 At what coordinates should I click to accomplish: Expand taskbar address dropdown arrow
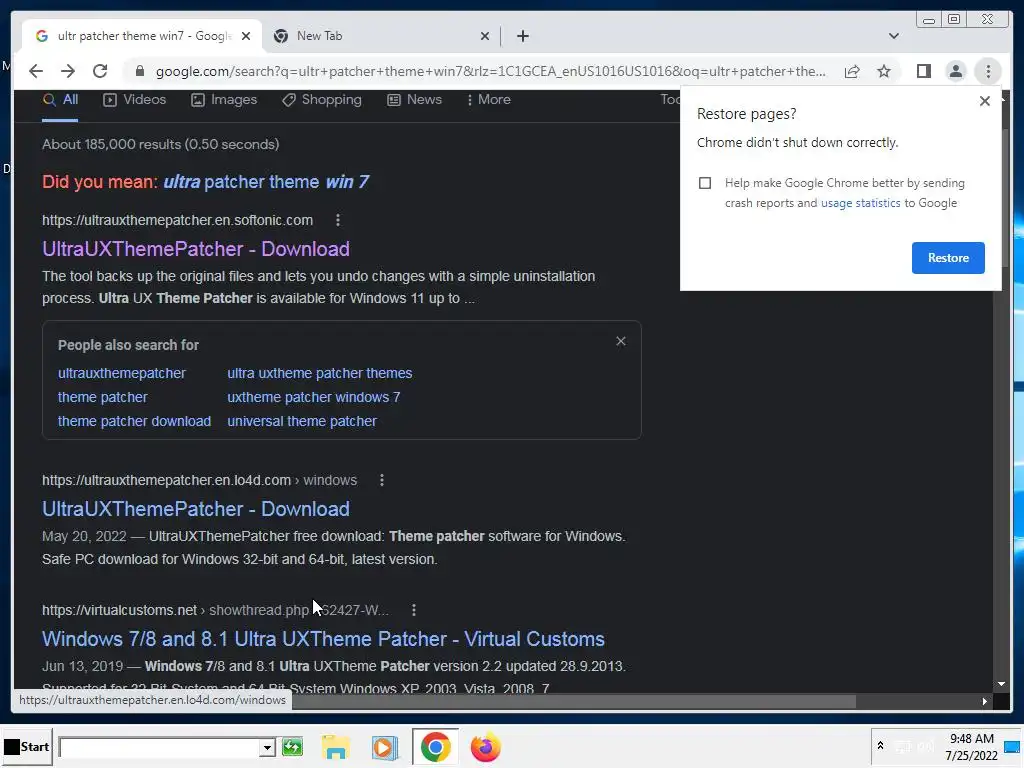[266, 746]
